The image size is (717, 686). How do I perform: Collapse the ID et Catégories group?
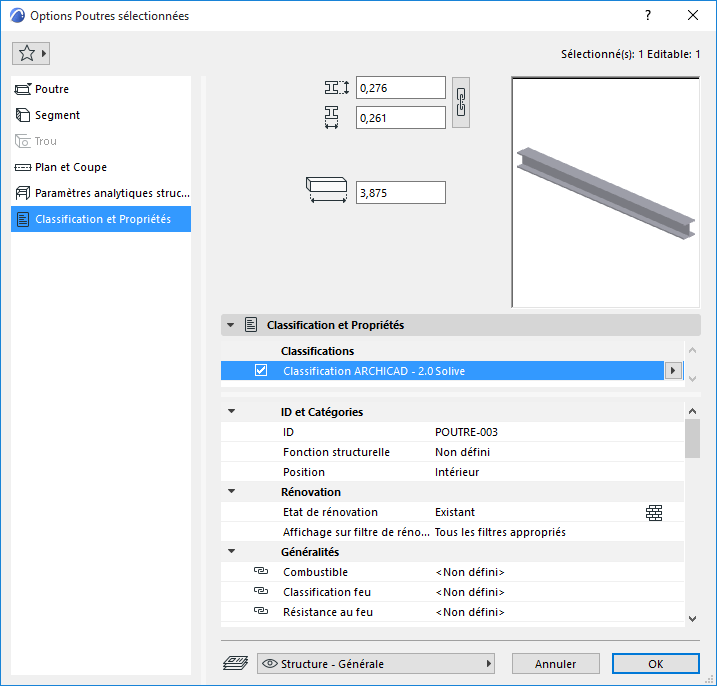232,411
